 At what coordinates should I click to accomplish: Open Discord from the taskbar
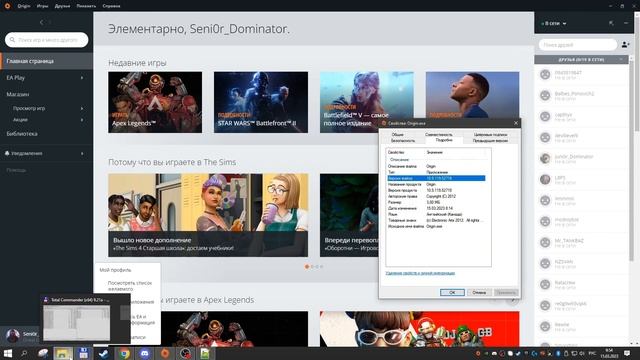click(x=144, y=353)
